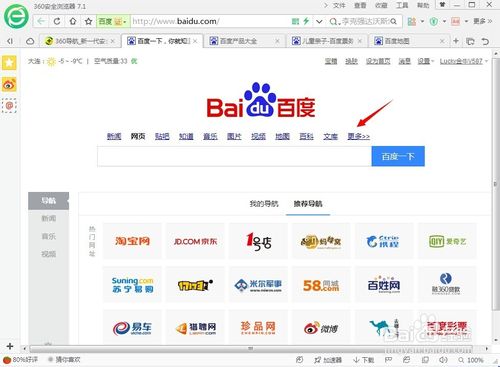Reload the page with the refresh icon
This screenshot has width=500, height=367.
tap(57, 21)
